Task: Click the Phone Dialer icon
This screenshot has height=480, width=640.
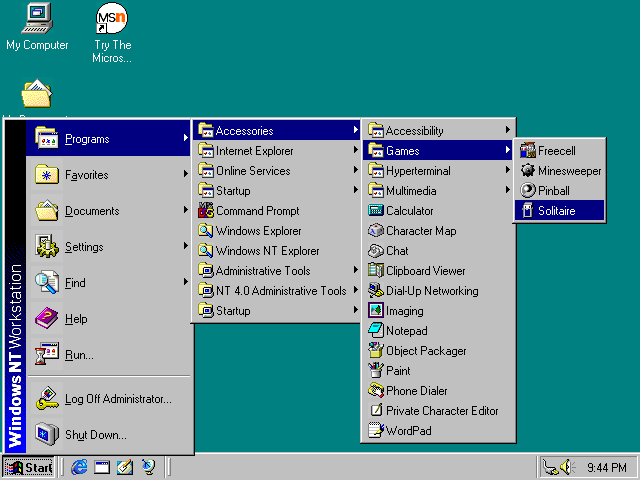Action: [376, 391]
